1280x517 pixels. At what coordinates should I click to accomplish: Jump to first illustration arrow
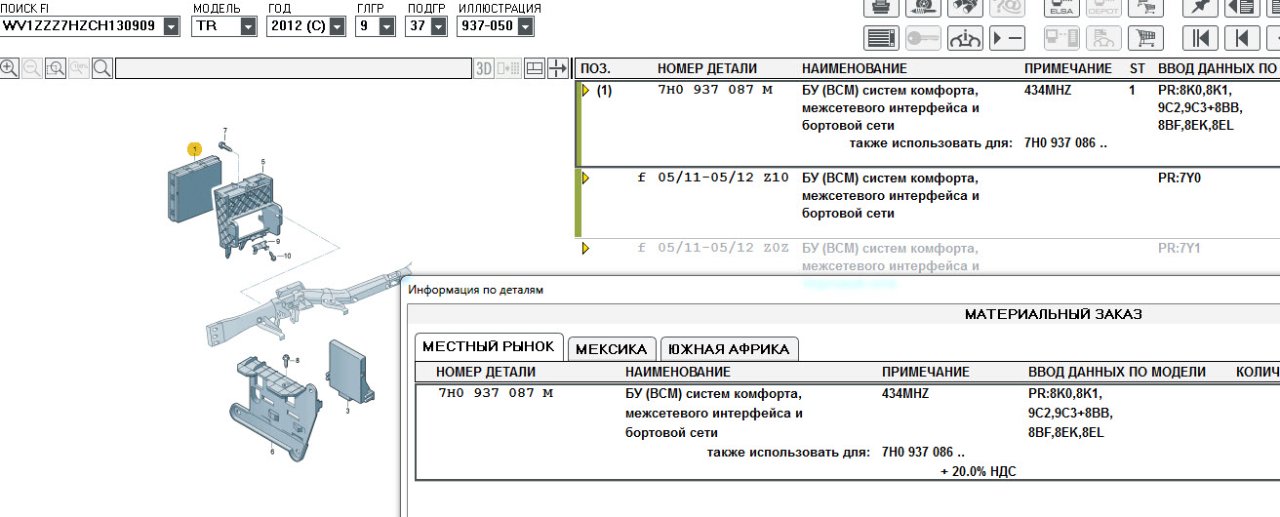coord(1200,38)
